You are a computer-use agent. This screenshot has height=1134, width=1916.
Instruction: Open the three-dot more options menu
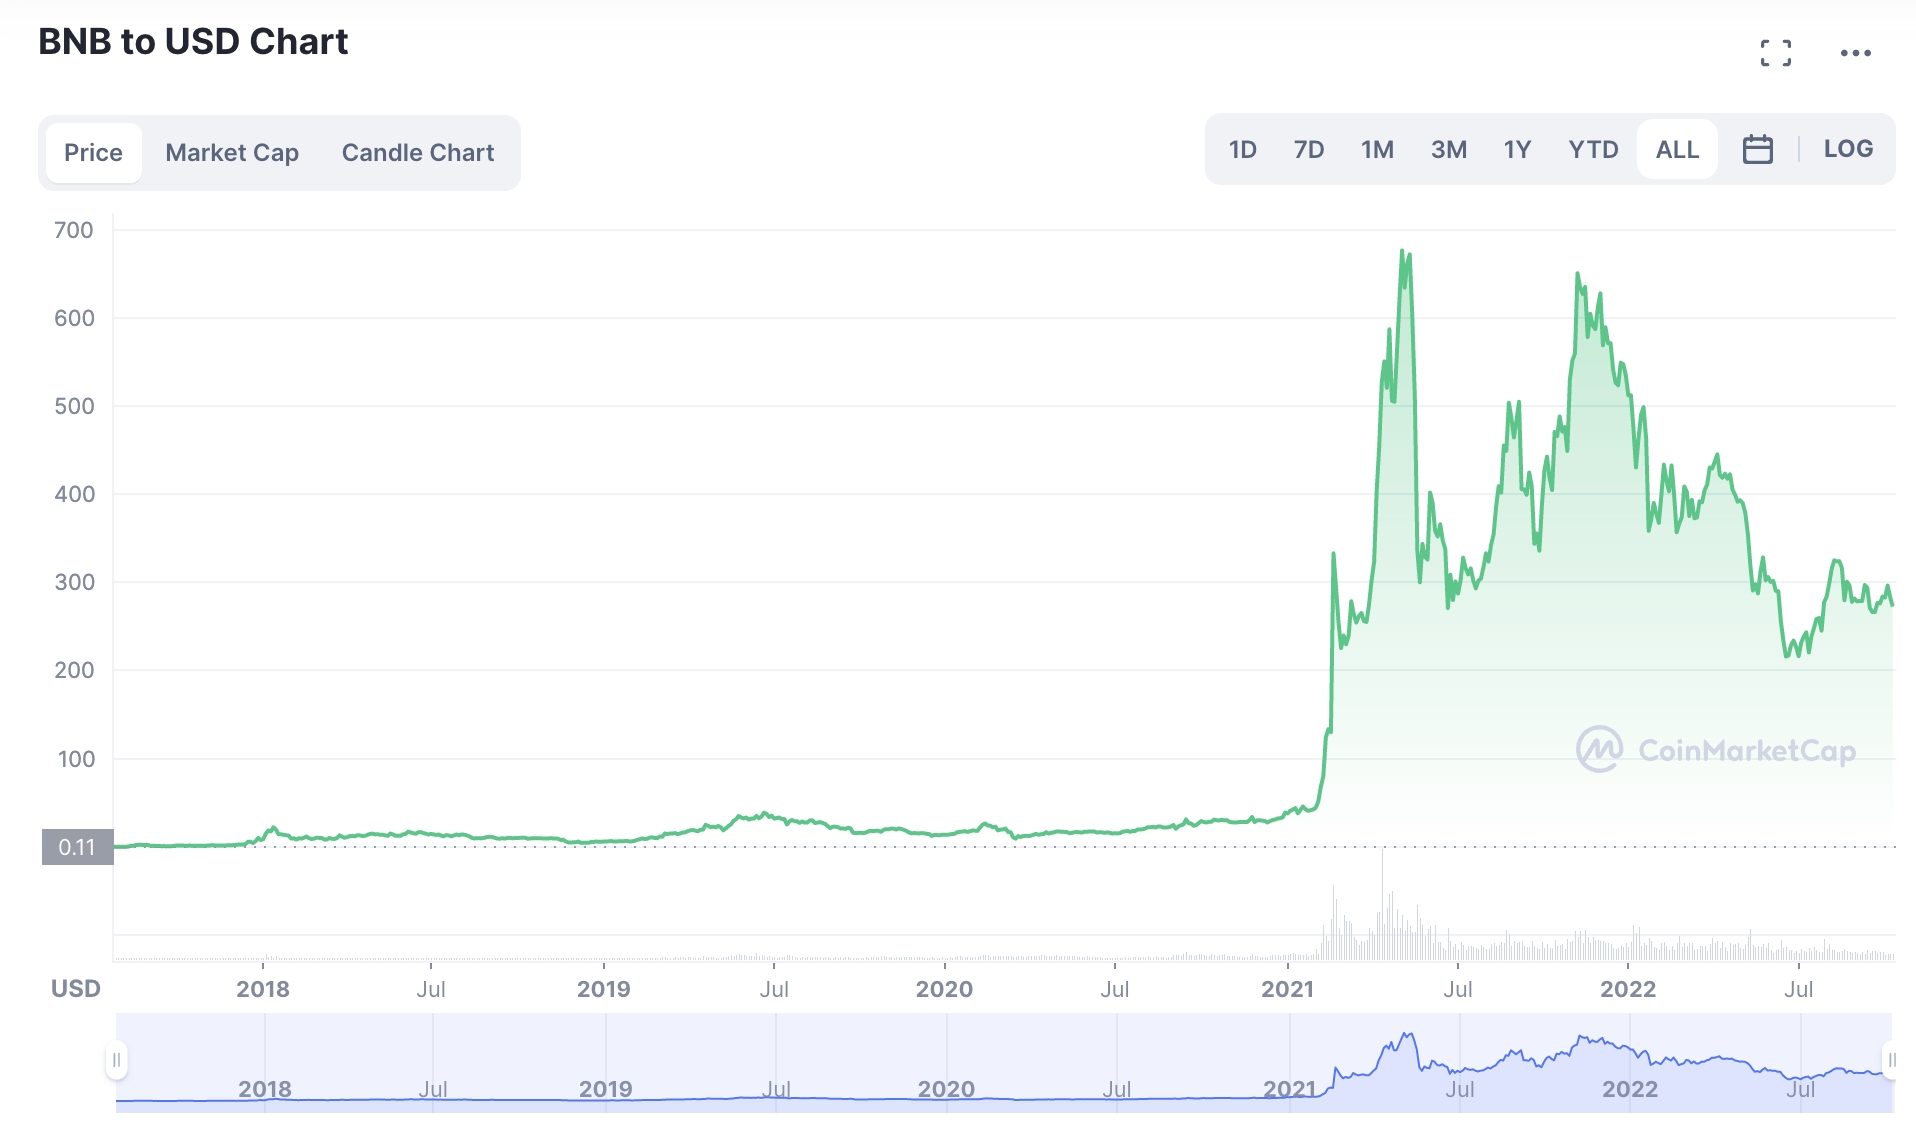pyautogui.click(x=1856, y=53)
